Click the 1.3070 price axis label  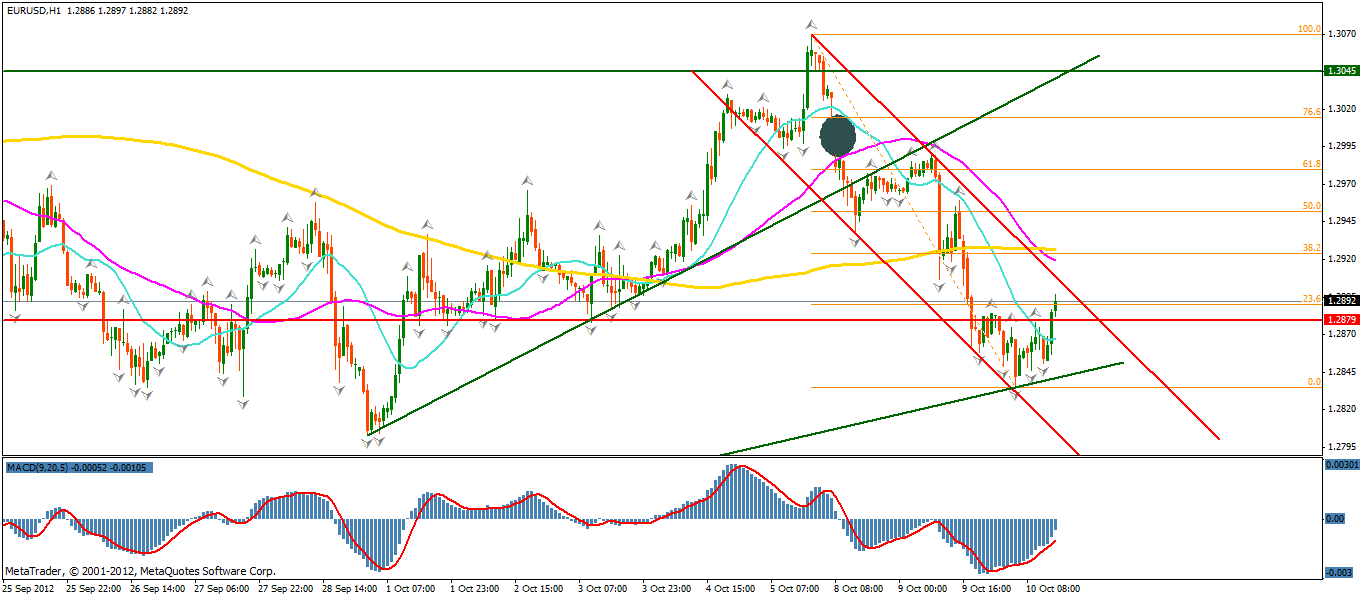coord(1340,34)
